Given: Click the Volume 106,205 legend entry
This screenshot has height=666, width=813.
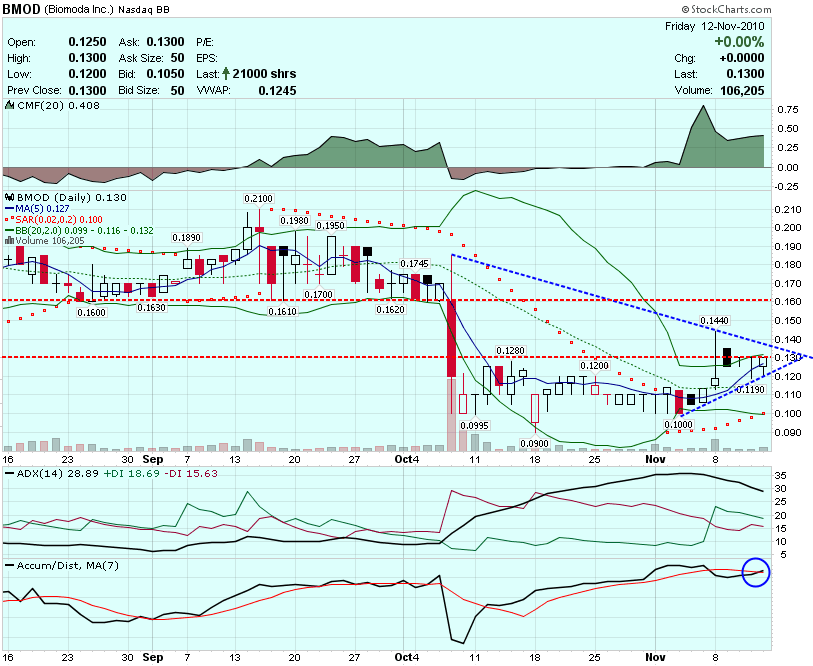Looking at the screenshot, I should 50,241.
